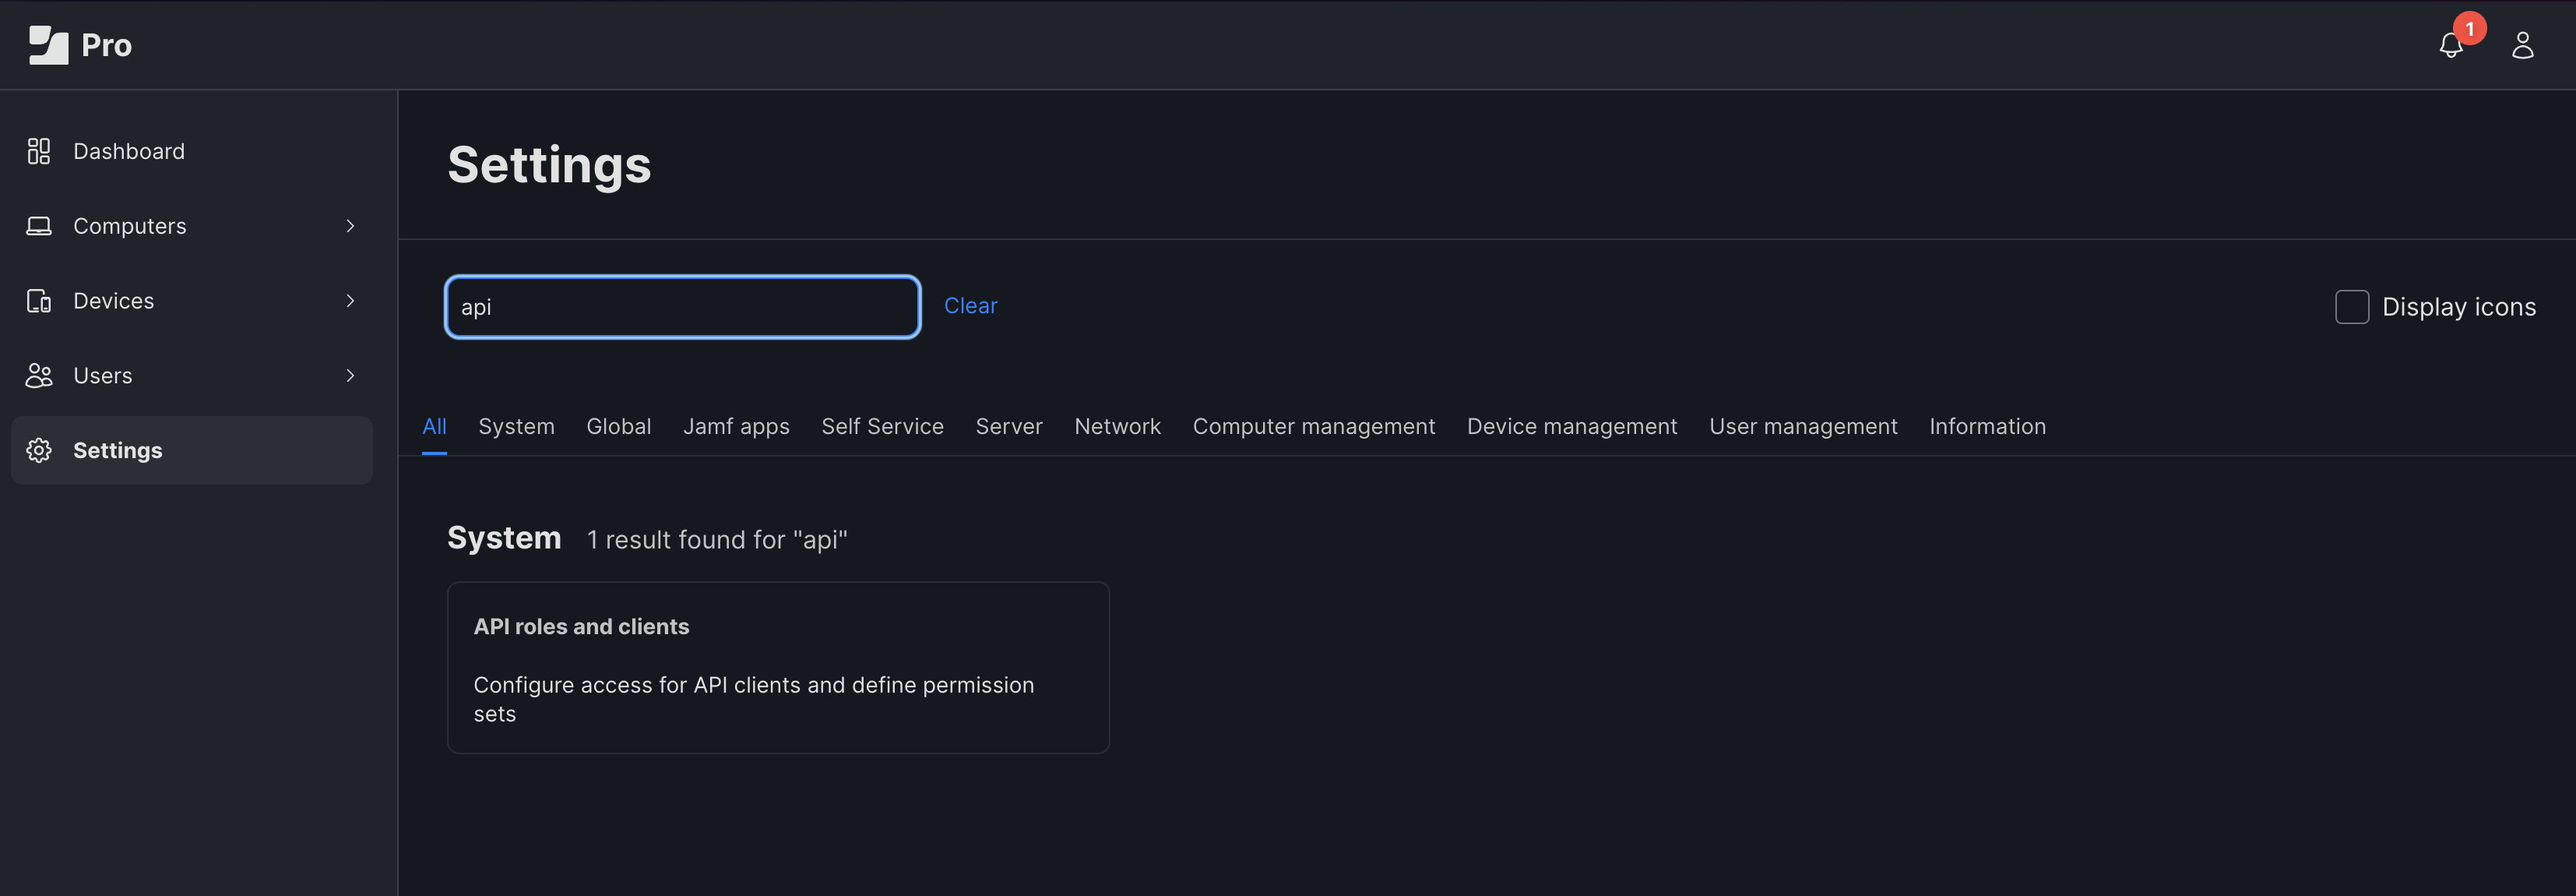
Task: Open API roles and clients setting card
Action: pos(778,667)
